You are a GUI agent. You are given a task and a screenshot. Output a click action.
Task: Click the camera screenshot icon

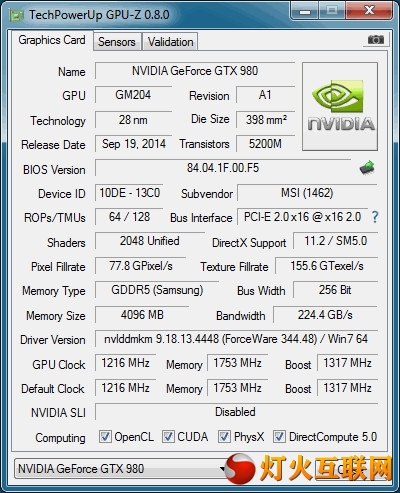pos(376,40)
